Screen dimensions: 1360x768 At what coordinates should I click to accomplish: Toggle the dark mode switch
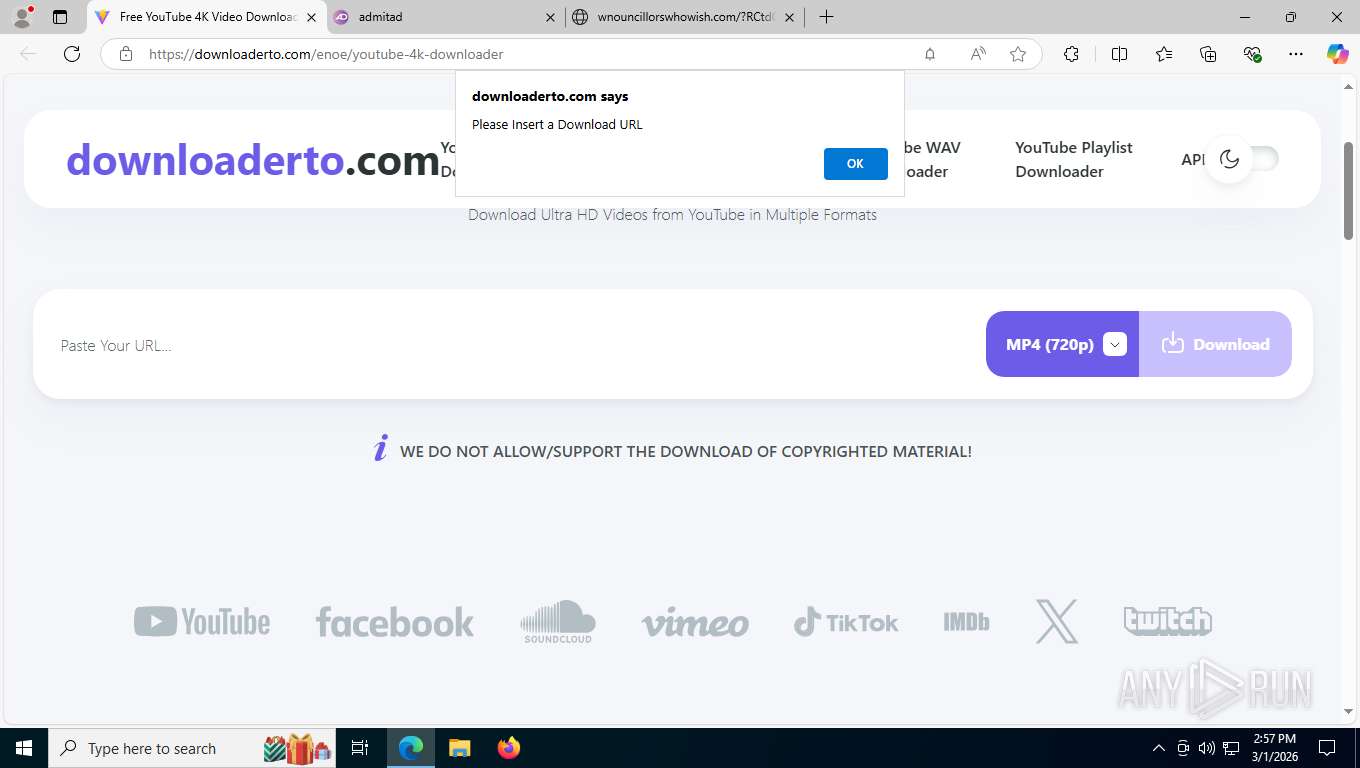(x=1242, y=159)
